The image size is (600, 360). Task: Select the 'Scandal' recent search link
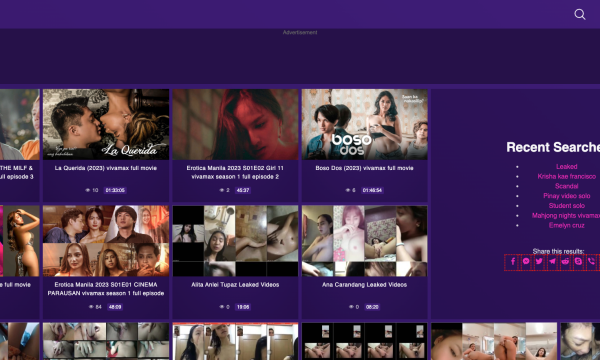[x=566, y=186]
